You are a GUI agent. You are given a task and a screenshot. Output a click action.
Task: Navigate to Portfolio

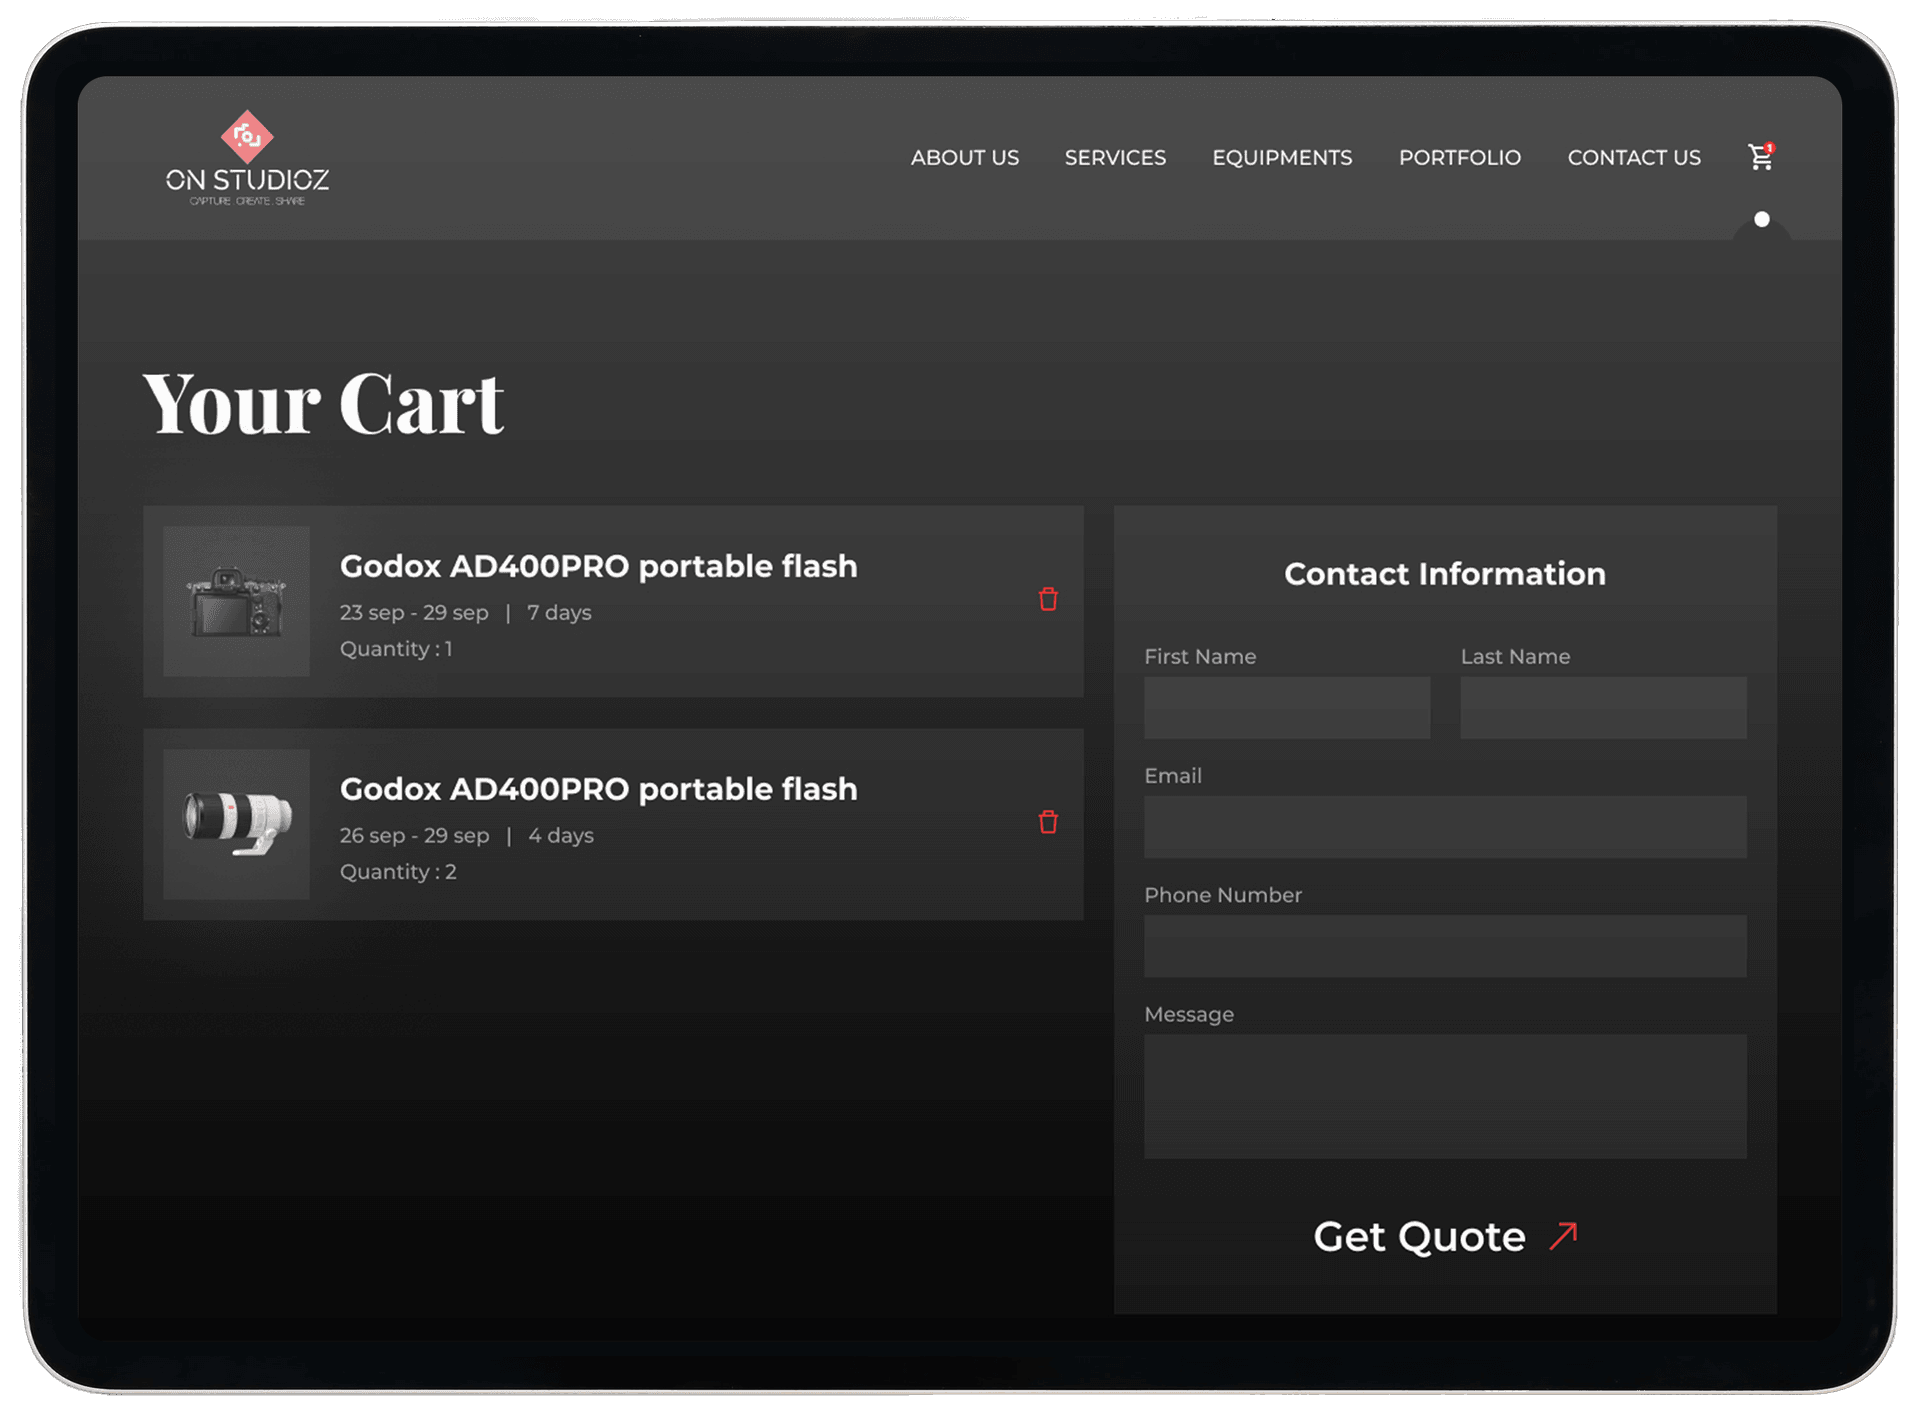pos(1459,158)
